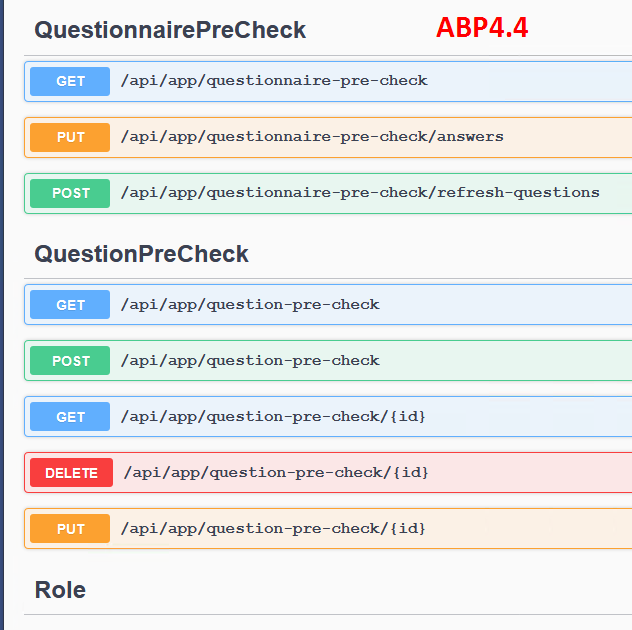Screen dimensions: 632x630
Task: Open the questionnaire-pre-check/answers endpoint path
Action: click(x=311, y=137)
